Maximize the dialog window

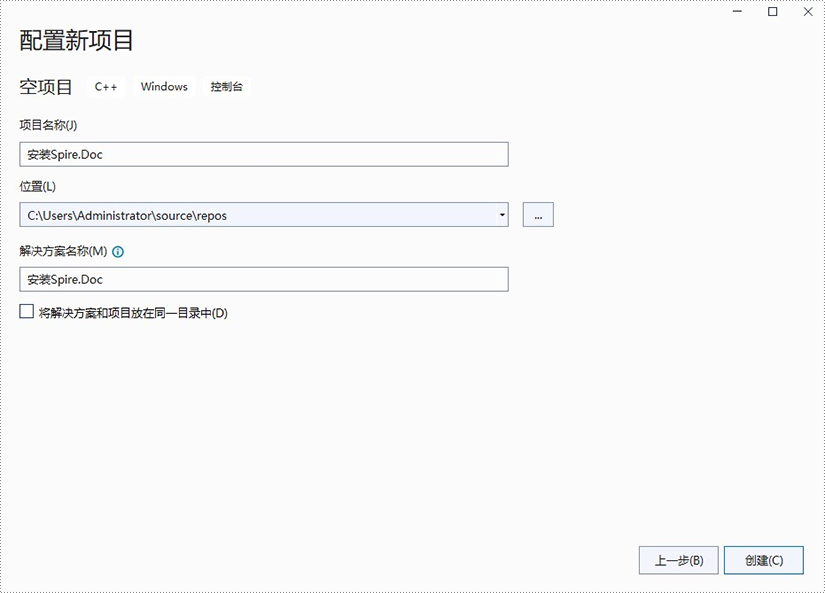click(x=772, y=12)
